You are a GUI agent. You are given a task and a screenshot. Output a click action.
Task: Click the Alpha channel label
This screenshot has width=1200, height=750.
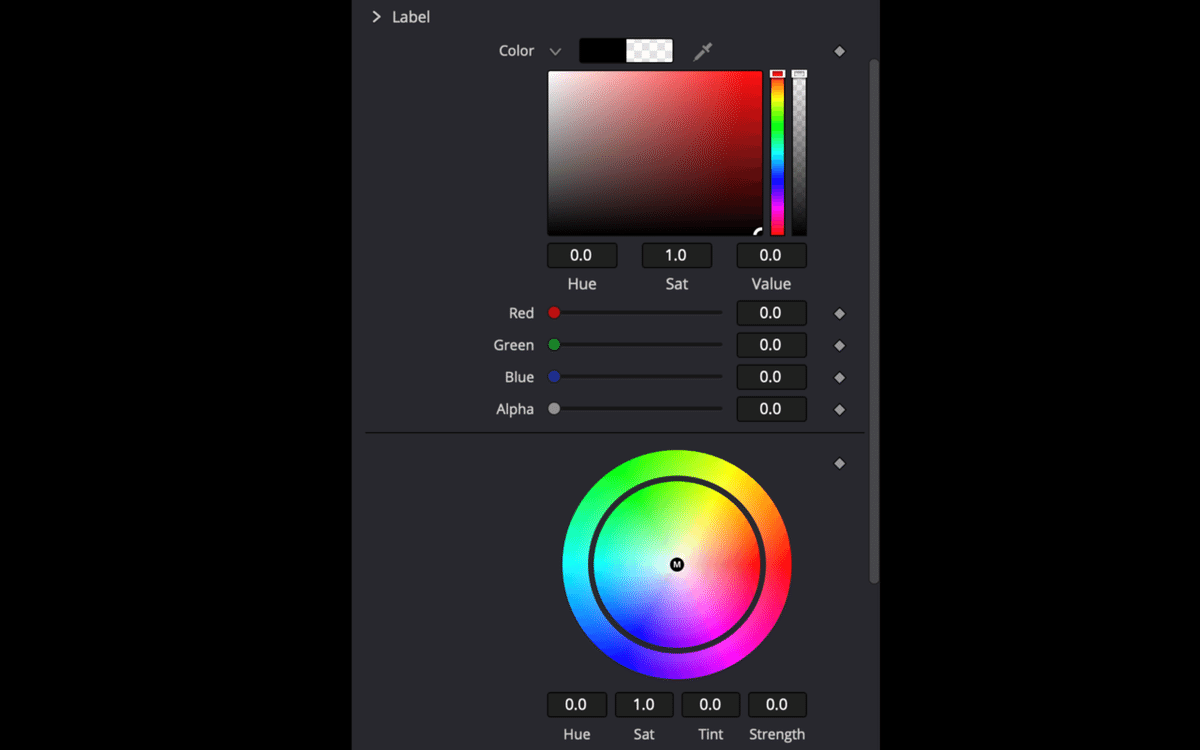coord(515,409)
